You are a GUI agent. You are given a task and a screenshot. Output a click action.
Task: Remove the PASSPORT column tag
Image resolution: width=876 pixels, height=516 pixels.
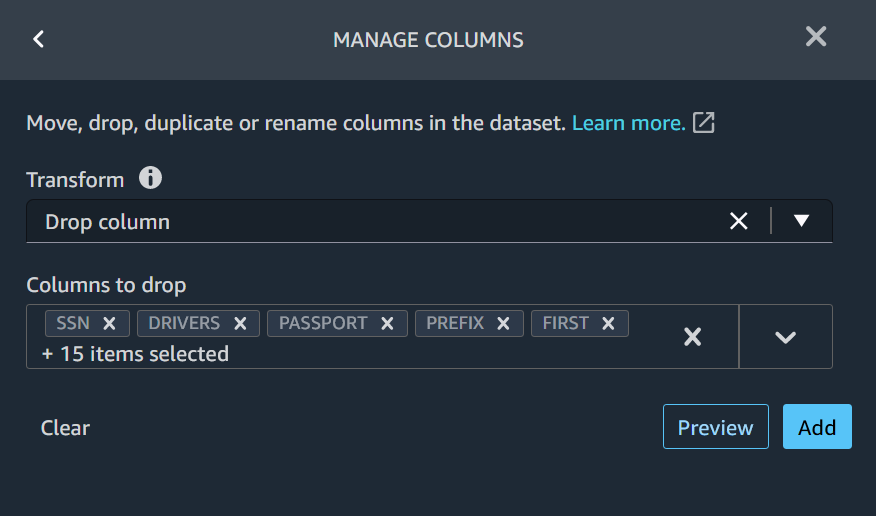(387, 323)
